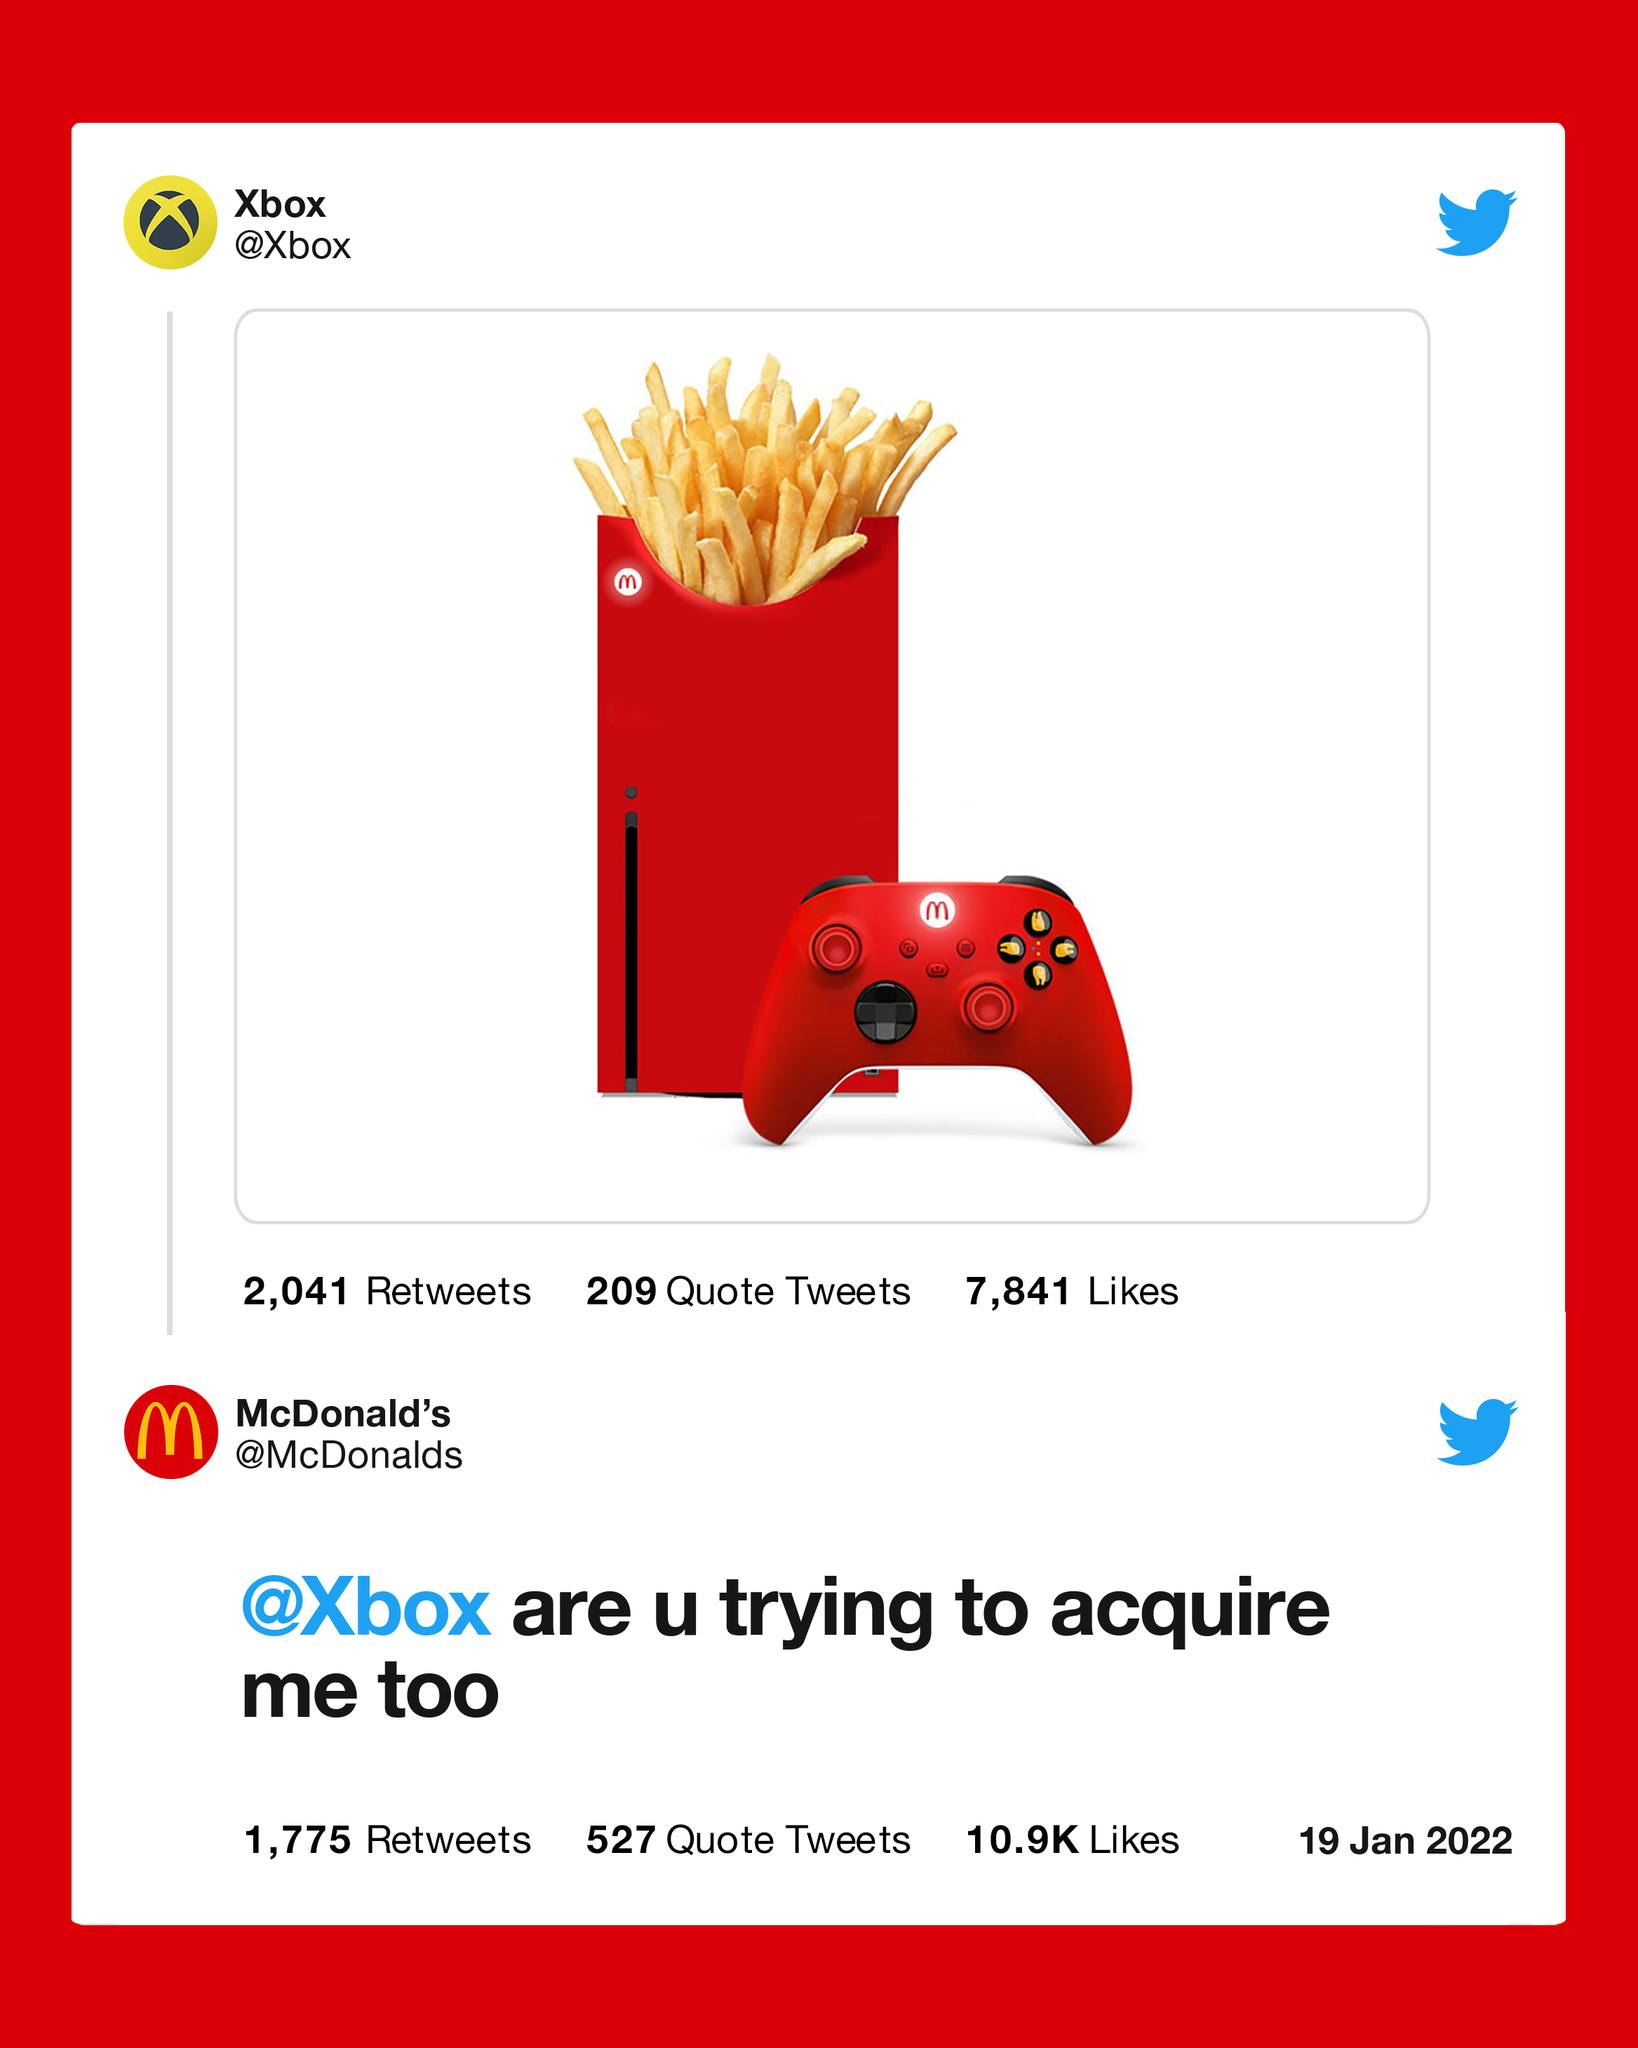Click the McDonald's golden arches avatar
Viewport: 1638px width, 2048px height.
pyautogui.click(x=170, y=1432)
